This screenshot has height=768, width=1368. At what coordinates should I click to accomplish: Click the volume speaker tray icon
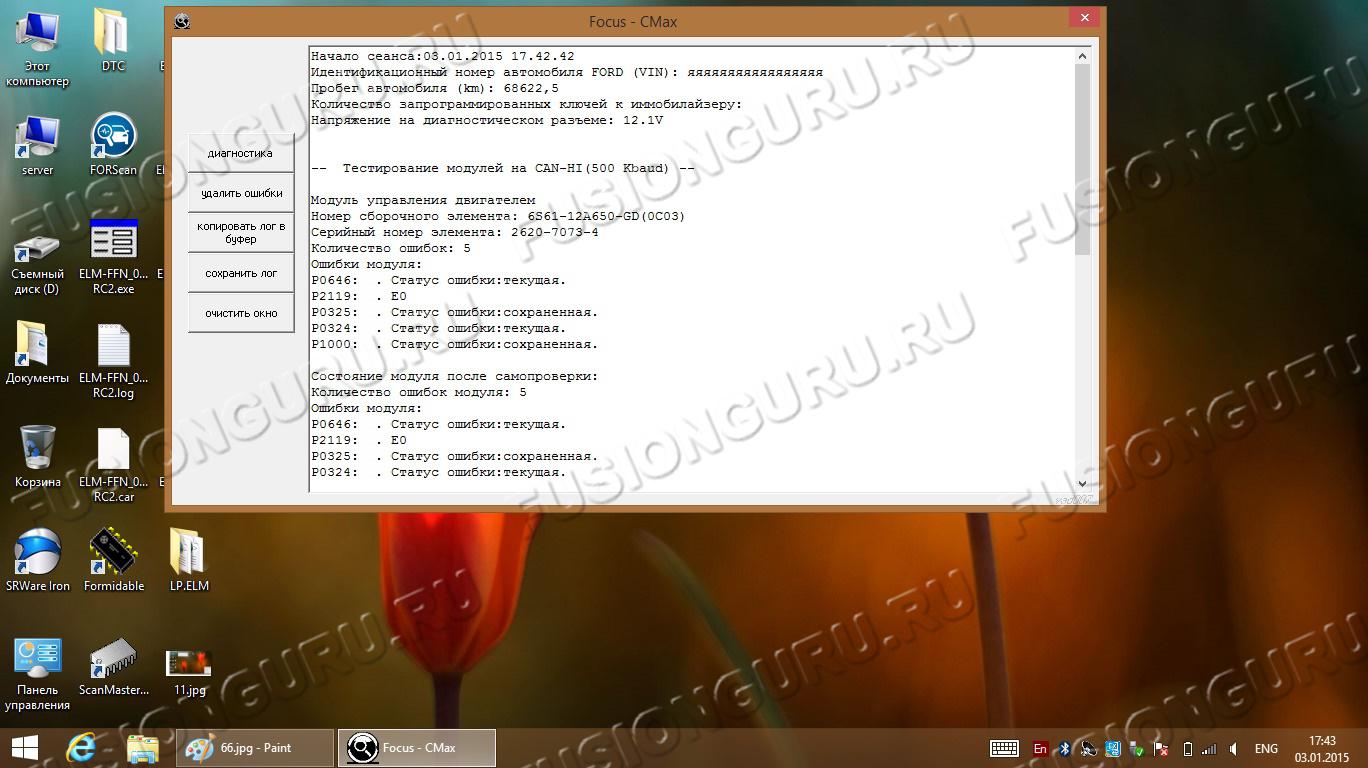(1235, 748)
